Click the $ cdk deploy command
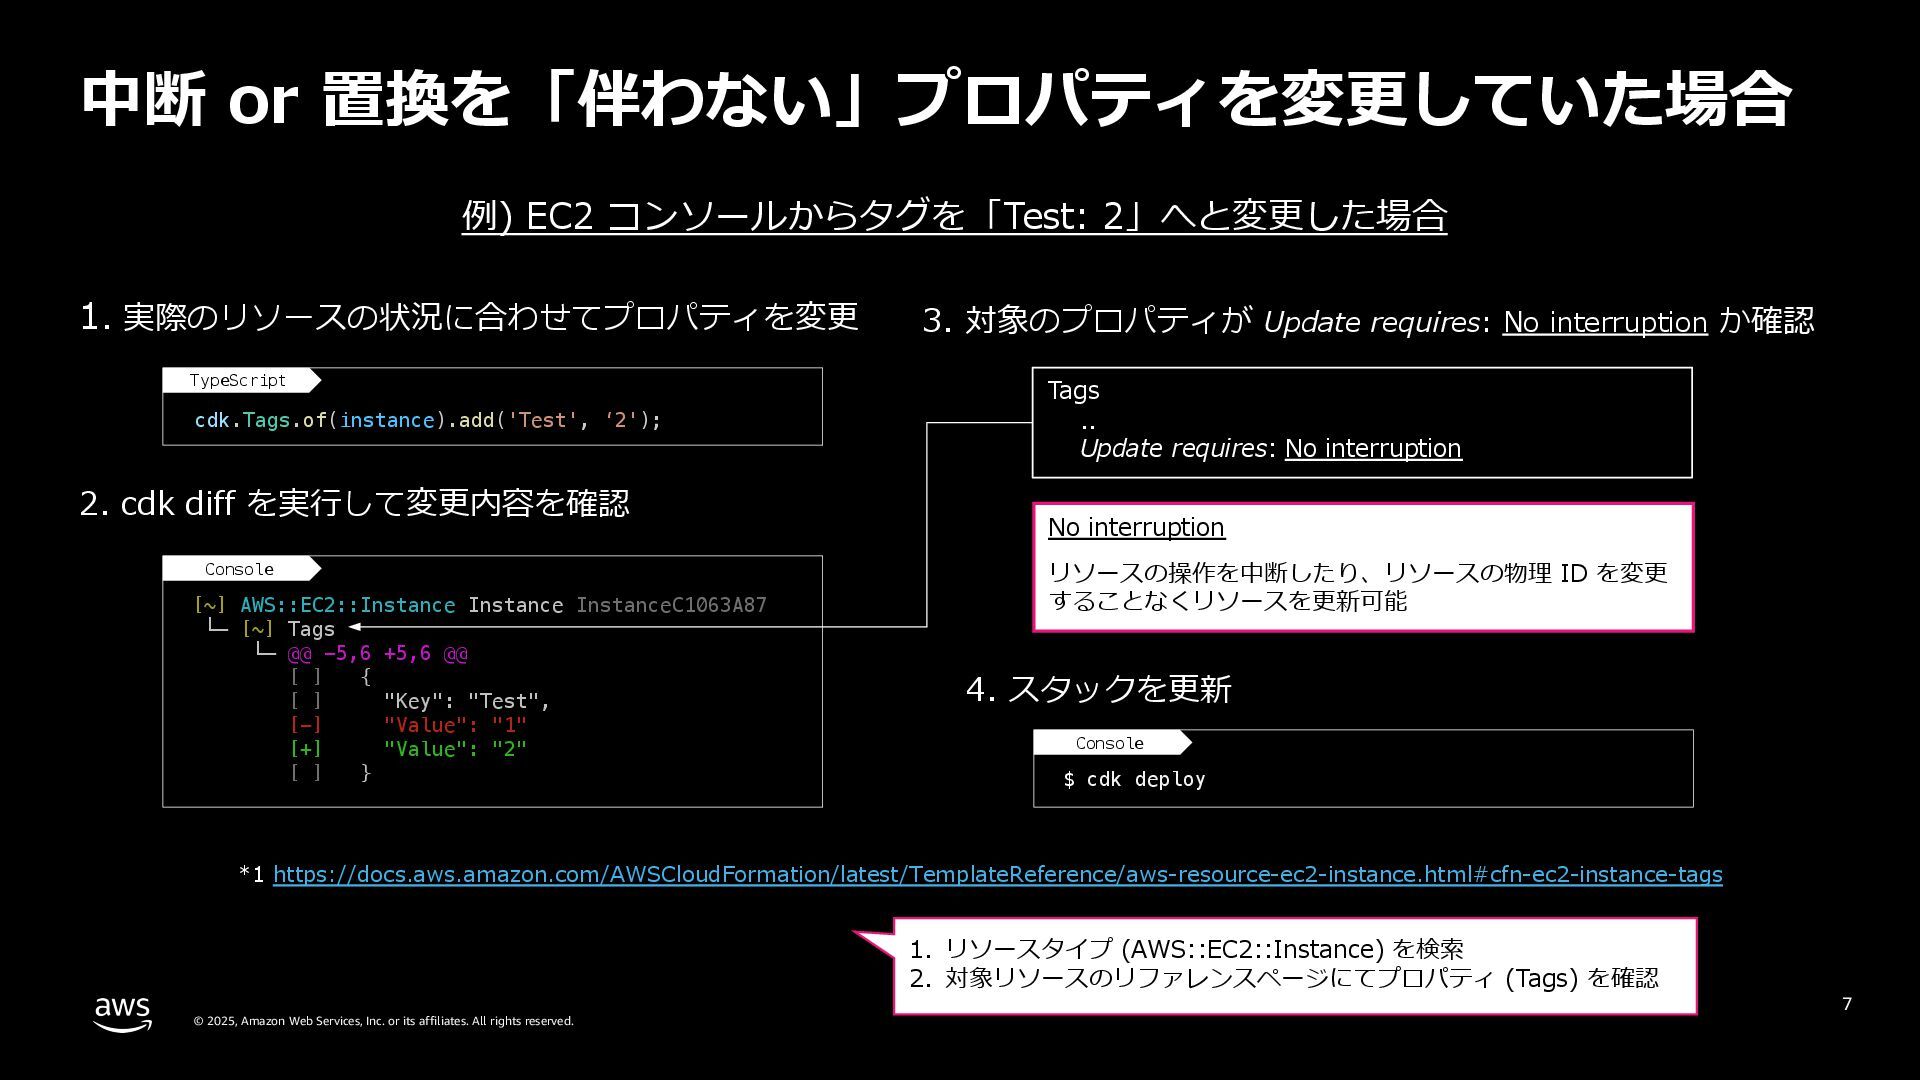 [x=1134, y=779]
